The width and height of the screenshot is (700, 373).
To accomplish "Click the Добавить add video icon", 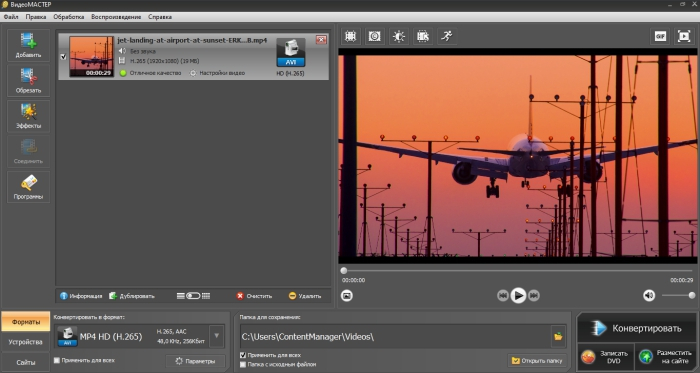I will coord(28,45).
